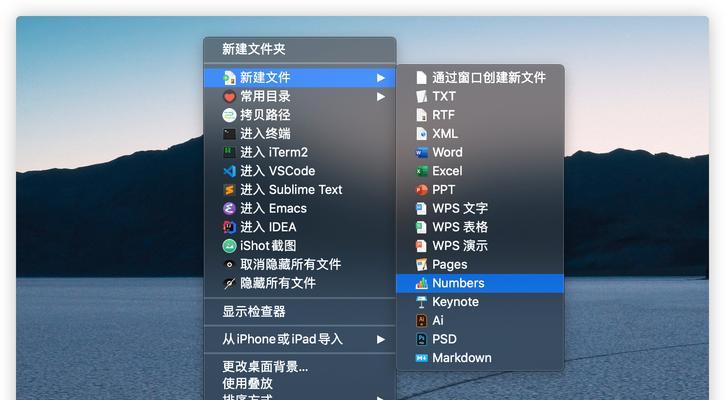Click the PowerPoint PPT icon
725x400 pixels.
pos(421,190)
